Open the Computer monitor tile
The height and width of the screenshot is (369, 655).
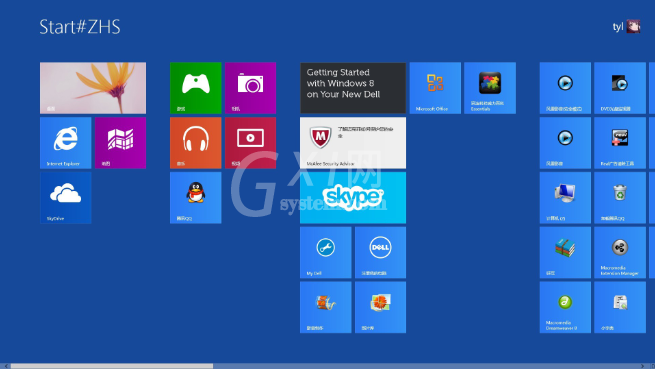(565, 198)
